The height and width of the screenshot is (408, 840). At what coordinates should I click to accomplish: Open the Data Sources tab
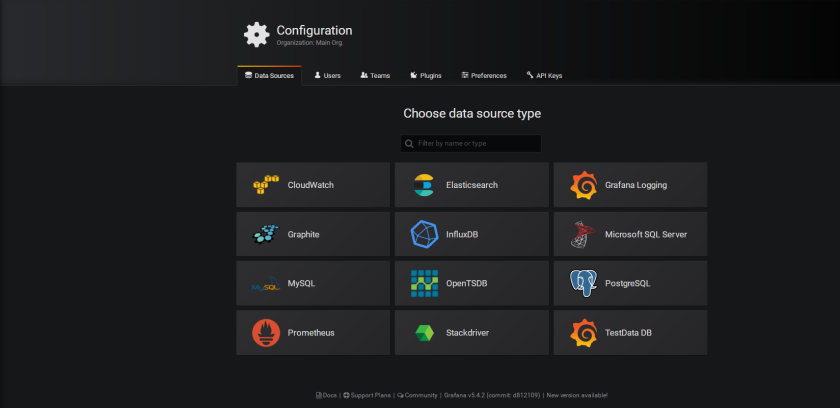point(269,75)
